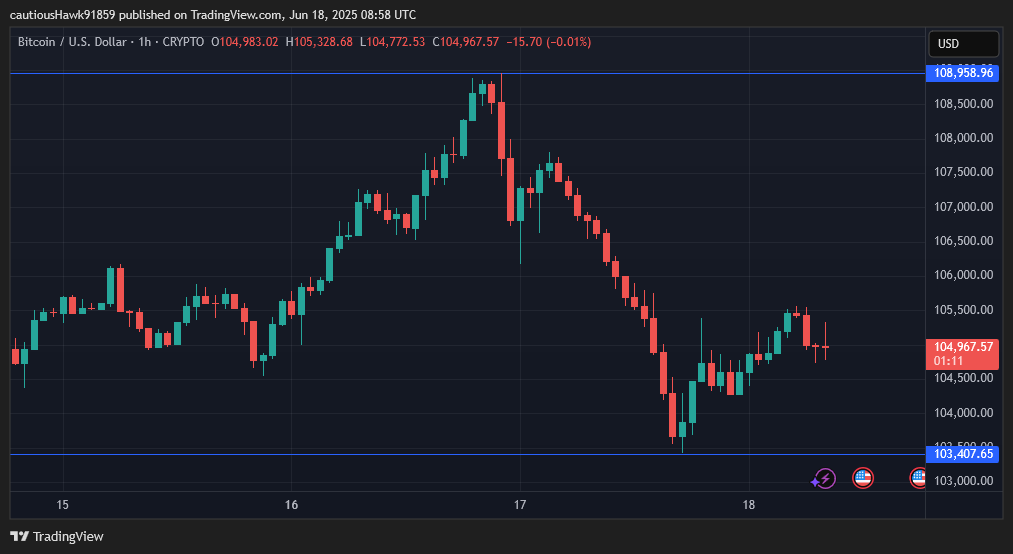
Task: Click date 16 on the time axis
Action: pos(291,505)
